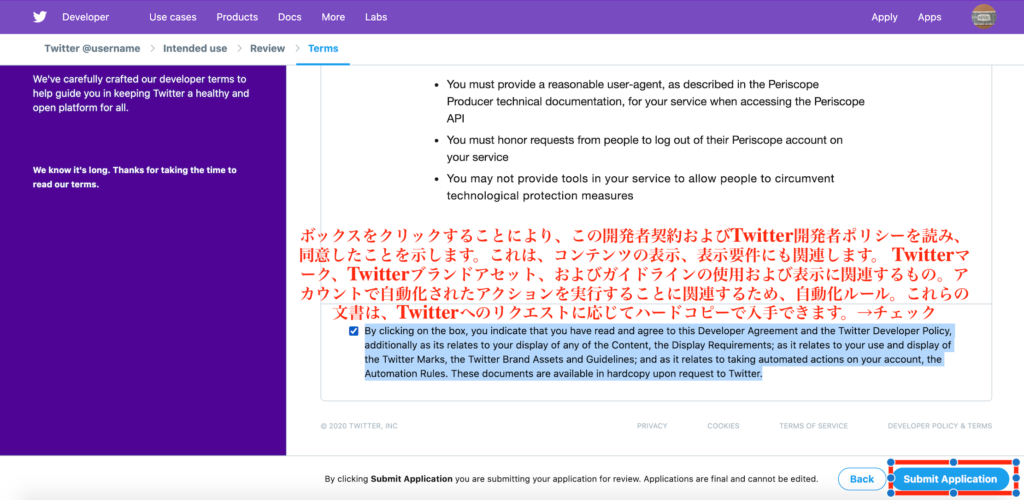1024x500 pixels.
Task: Click 'We've carefully crafted our developer terms' text
Action: pyautogui.click(x=141, y=93)
